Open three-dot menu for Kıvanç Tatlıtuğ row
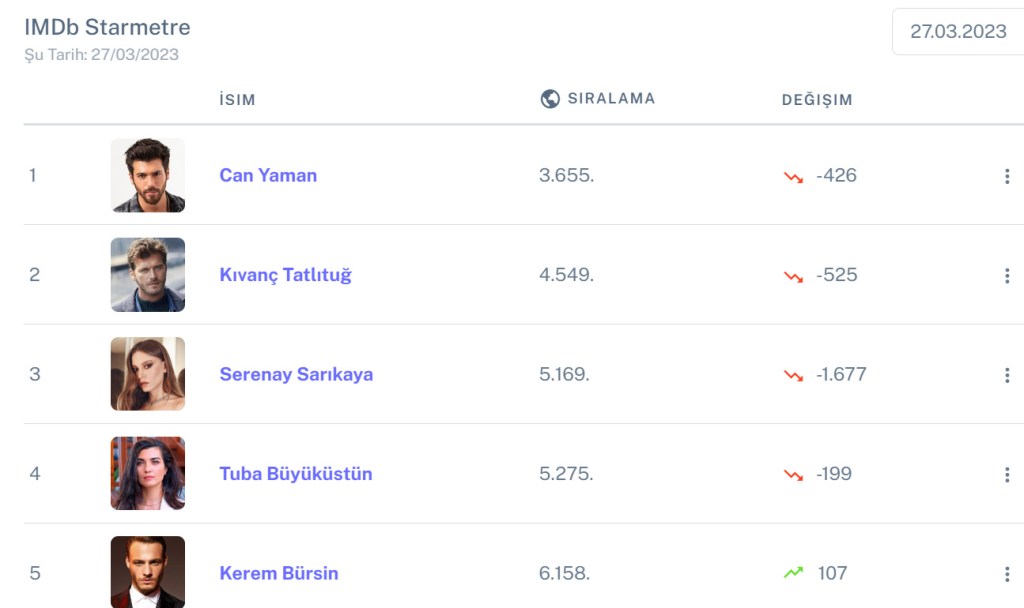The height and width of the screenshot is (608, 1024). 1006,276
